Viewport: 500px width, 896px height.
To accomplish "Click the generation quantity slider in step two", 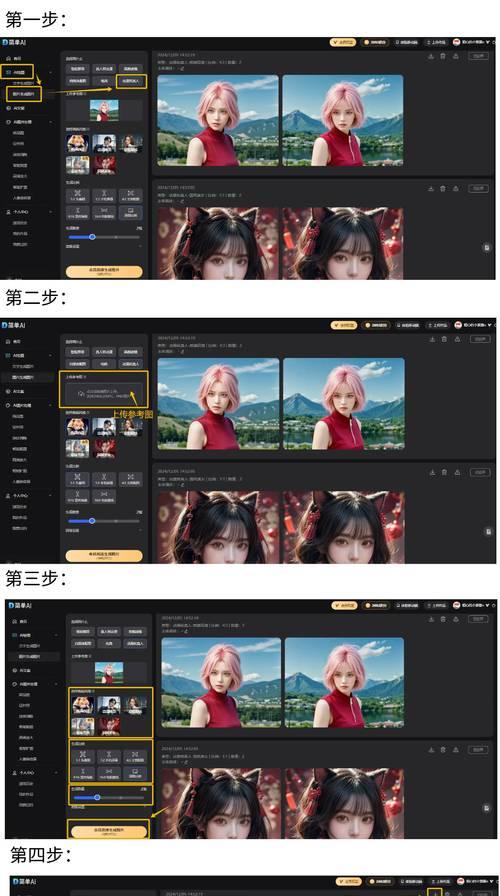I will [x=104, y=521].
